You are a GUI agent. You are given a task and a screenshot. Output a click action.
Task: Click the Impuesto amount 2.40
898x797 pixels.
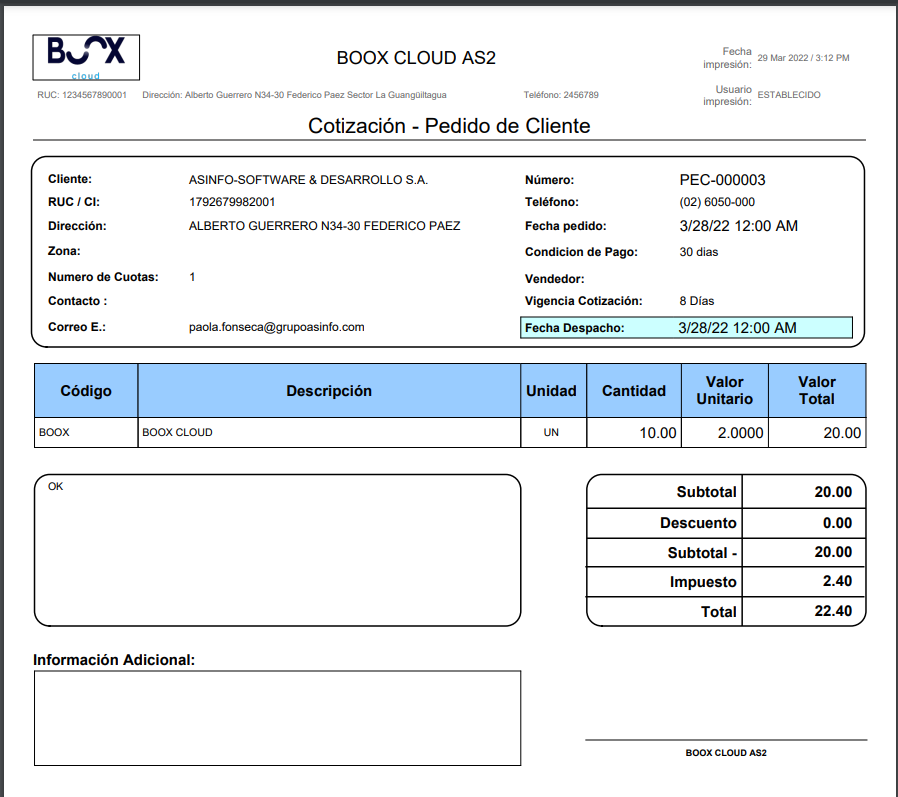[837, 581]
